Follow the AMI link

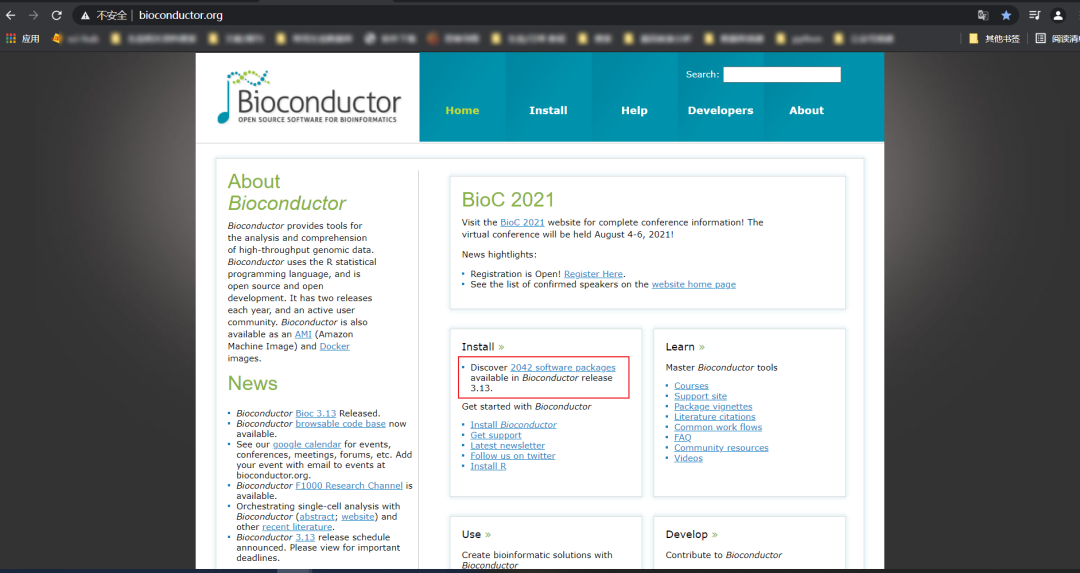pyautogui.click(x=303, y=334)
